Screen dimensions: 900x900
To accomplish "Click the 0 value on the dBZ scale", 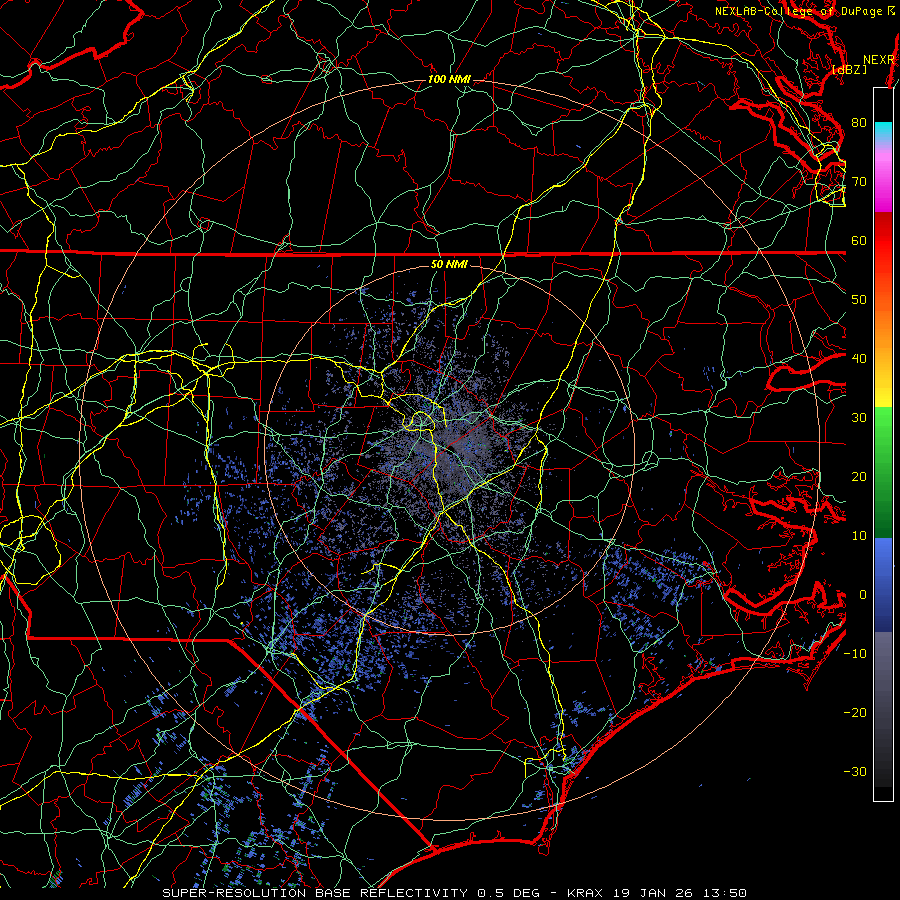I will pos(863,595).
